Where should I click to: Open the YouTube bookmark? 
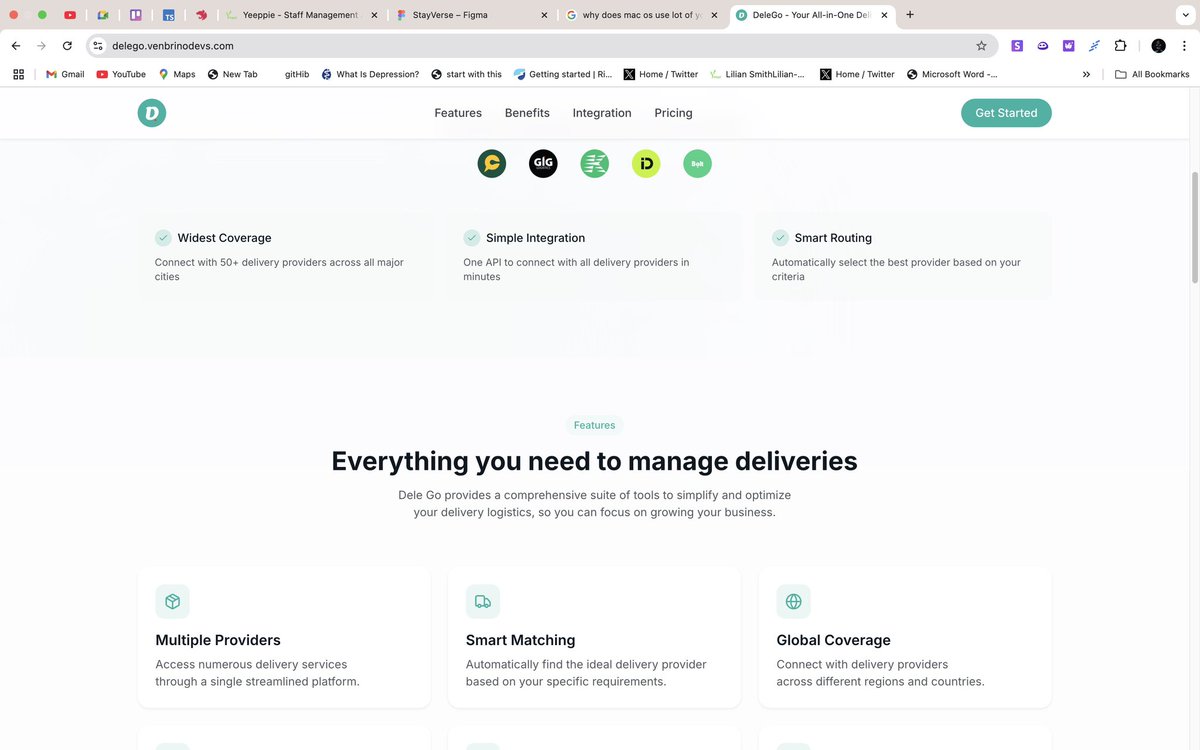pos(121,74)
